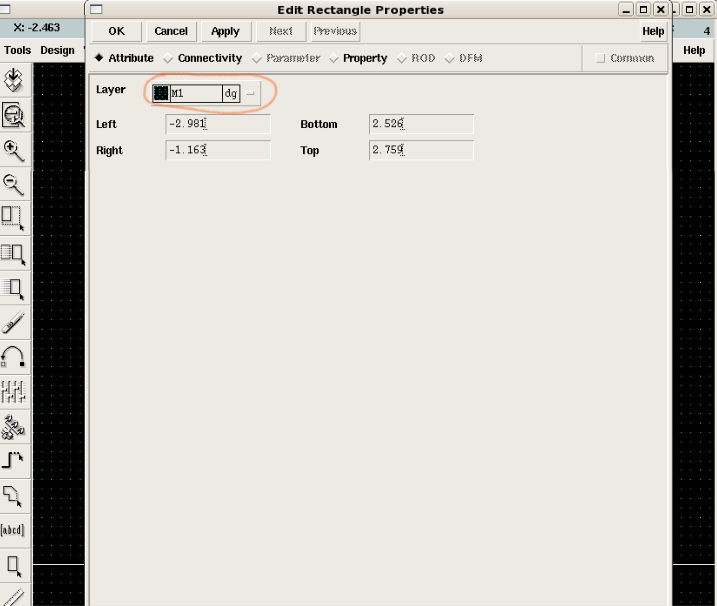
Task: Select the Polygon tool icon
Action: 14,496
